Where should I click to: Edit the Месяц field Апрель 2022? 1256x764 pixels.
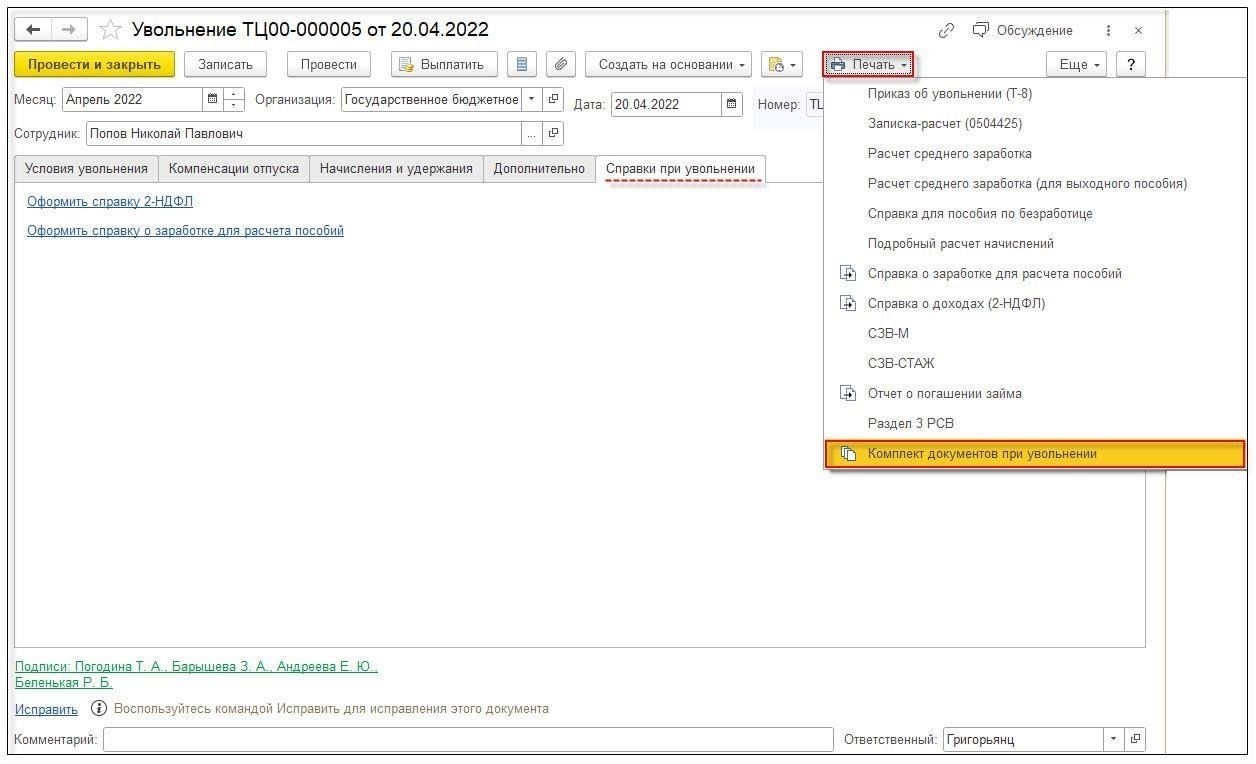[x=133, y=100]
